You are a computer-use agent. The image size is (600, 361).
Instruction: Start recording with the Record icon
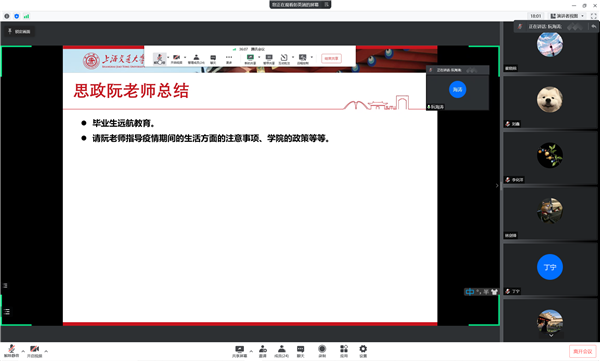coord(322,351)
